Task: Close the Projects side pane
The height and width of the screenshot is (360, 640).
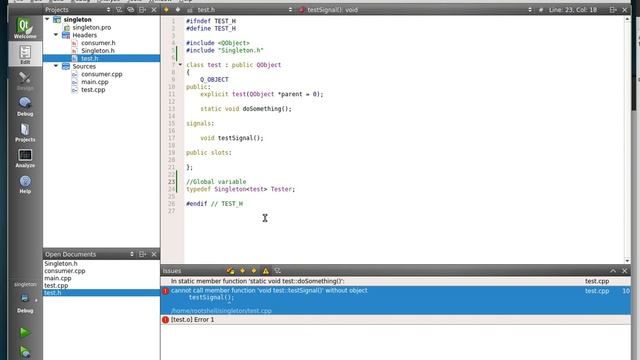Action: pyautogui.click(x=154, y=9)
